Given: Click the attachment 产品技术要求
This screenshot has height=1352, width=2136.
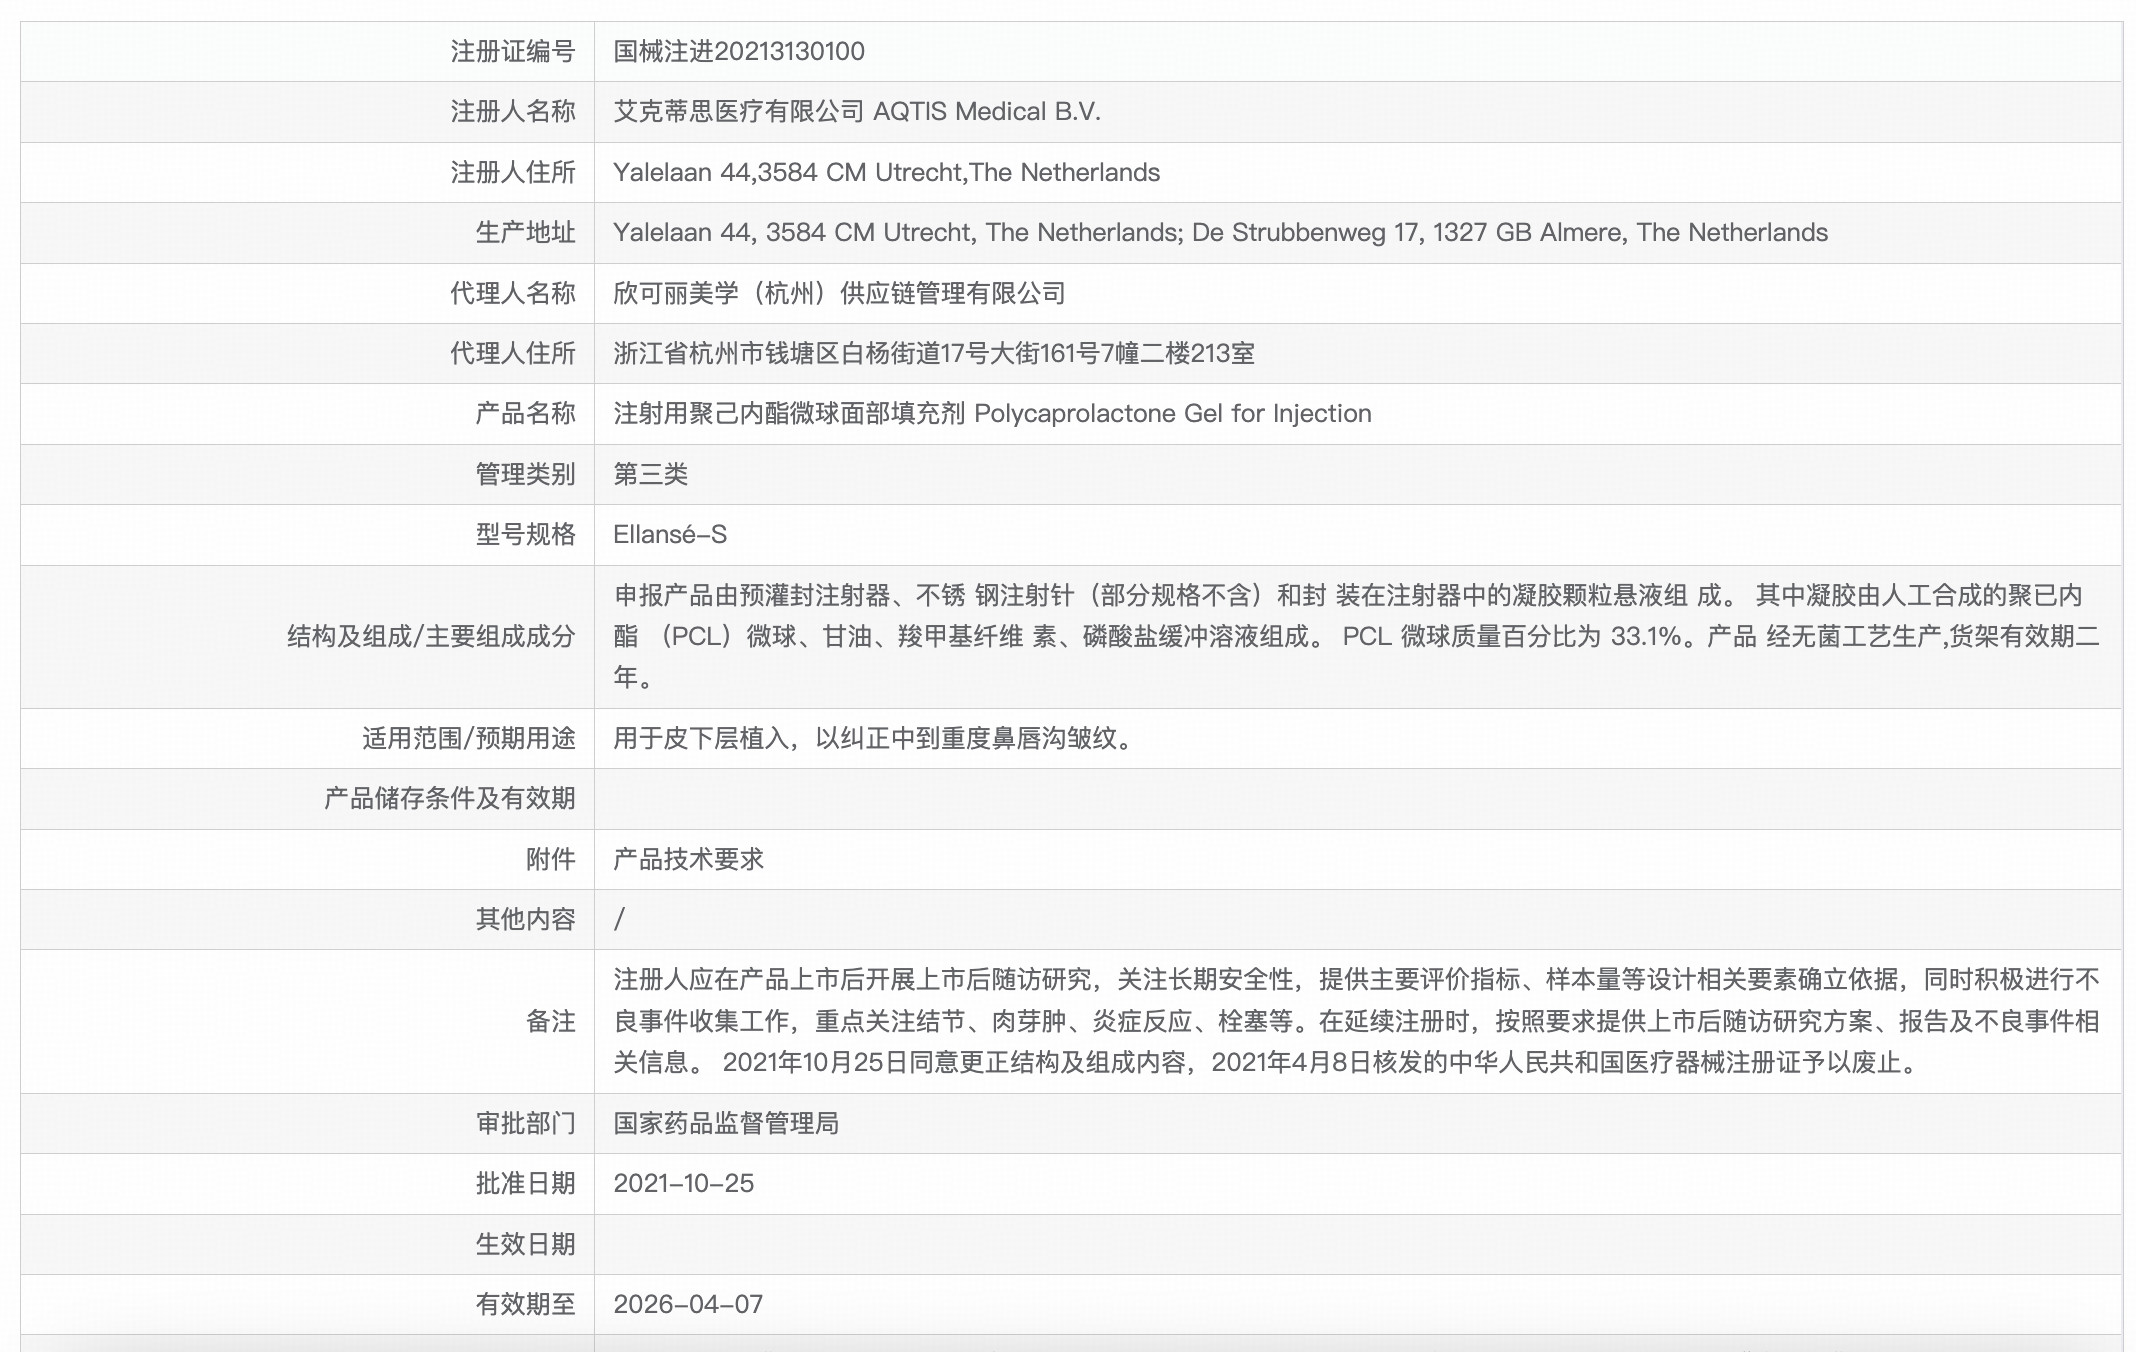Looking at the screenshot, I should click(x=689, y=858).
